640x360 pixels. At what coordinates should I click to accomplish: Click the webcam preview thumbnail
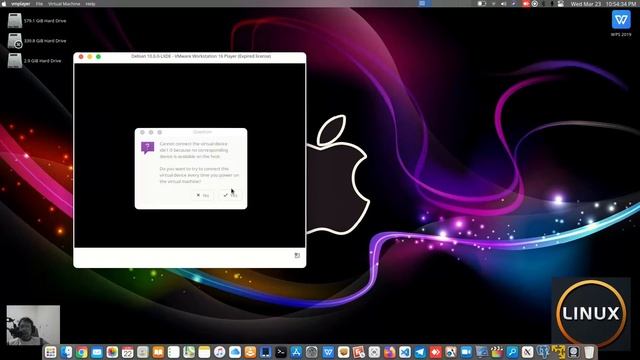[x=33, y=325]
